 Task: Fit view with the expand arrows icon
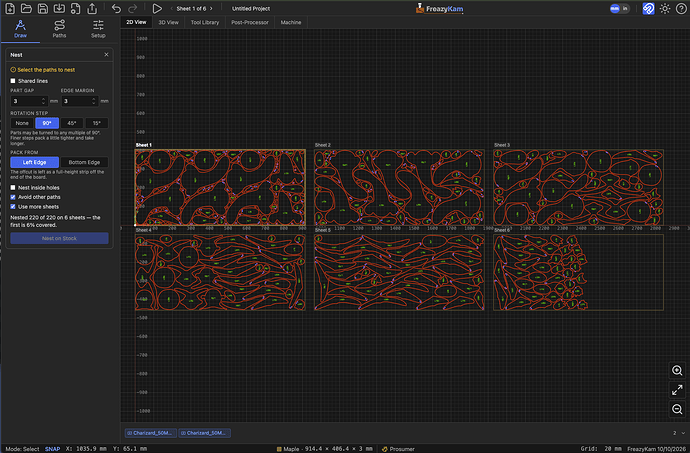point(677,390)
